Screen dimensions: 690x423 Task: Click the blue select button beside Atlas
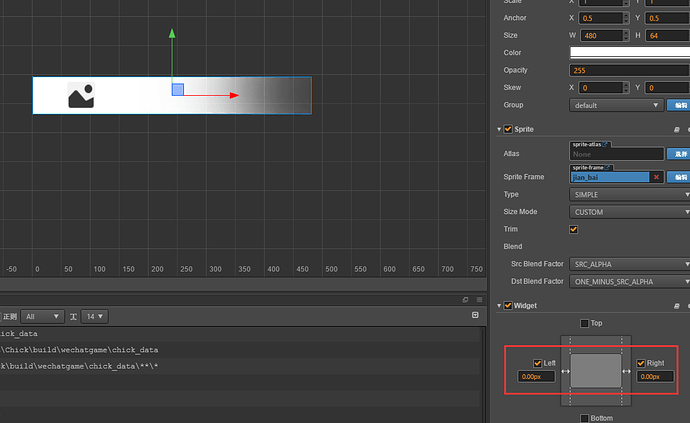(x=679, y=154)
